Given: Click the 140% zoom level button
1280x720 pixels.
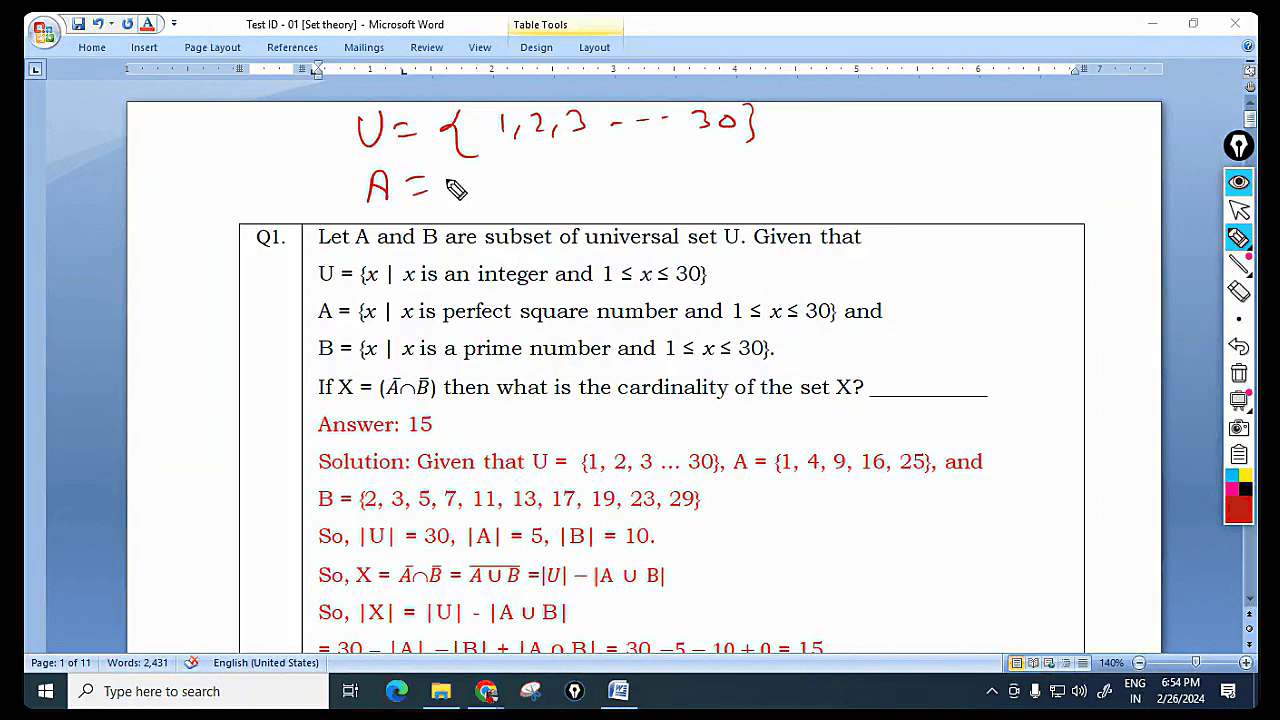Looking at the screenshot, I should click(x=1112, y=663).
